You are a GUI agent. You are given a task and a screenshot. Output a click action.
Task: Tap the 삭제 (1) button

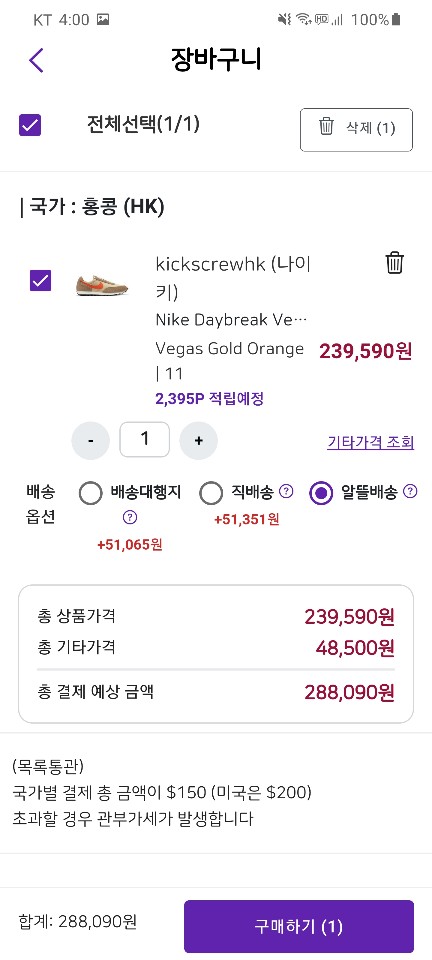(356, 130)
